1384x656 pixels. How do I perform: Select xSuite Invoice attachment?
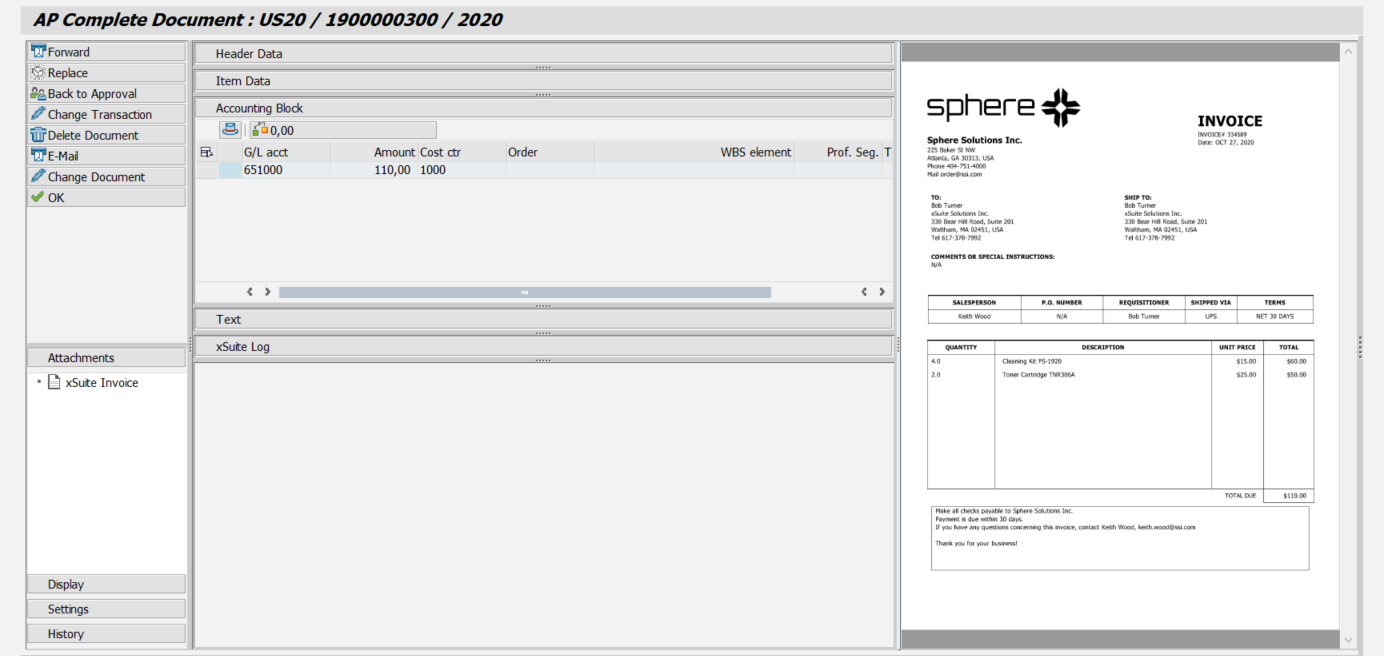point(101,383)
